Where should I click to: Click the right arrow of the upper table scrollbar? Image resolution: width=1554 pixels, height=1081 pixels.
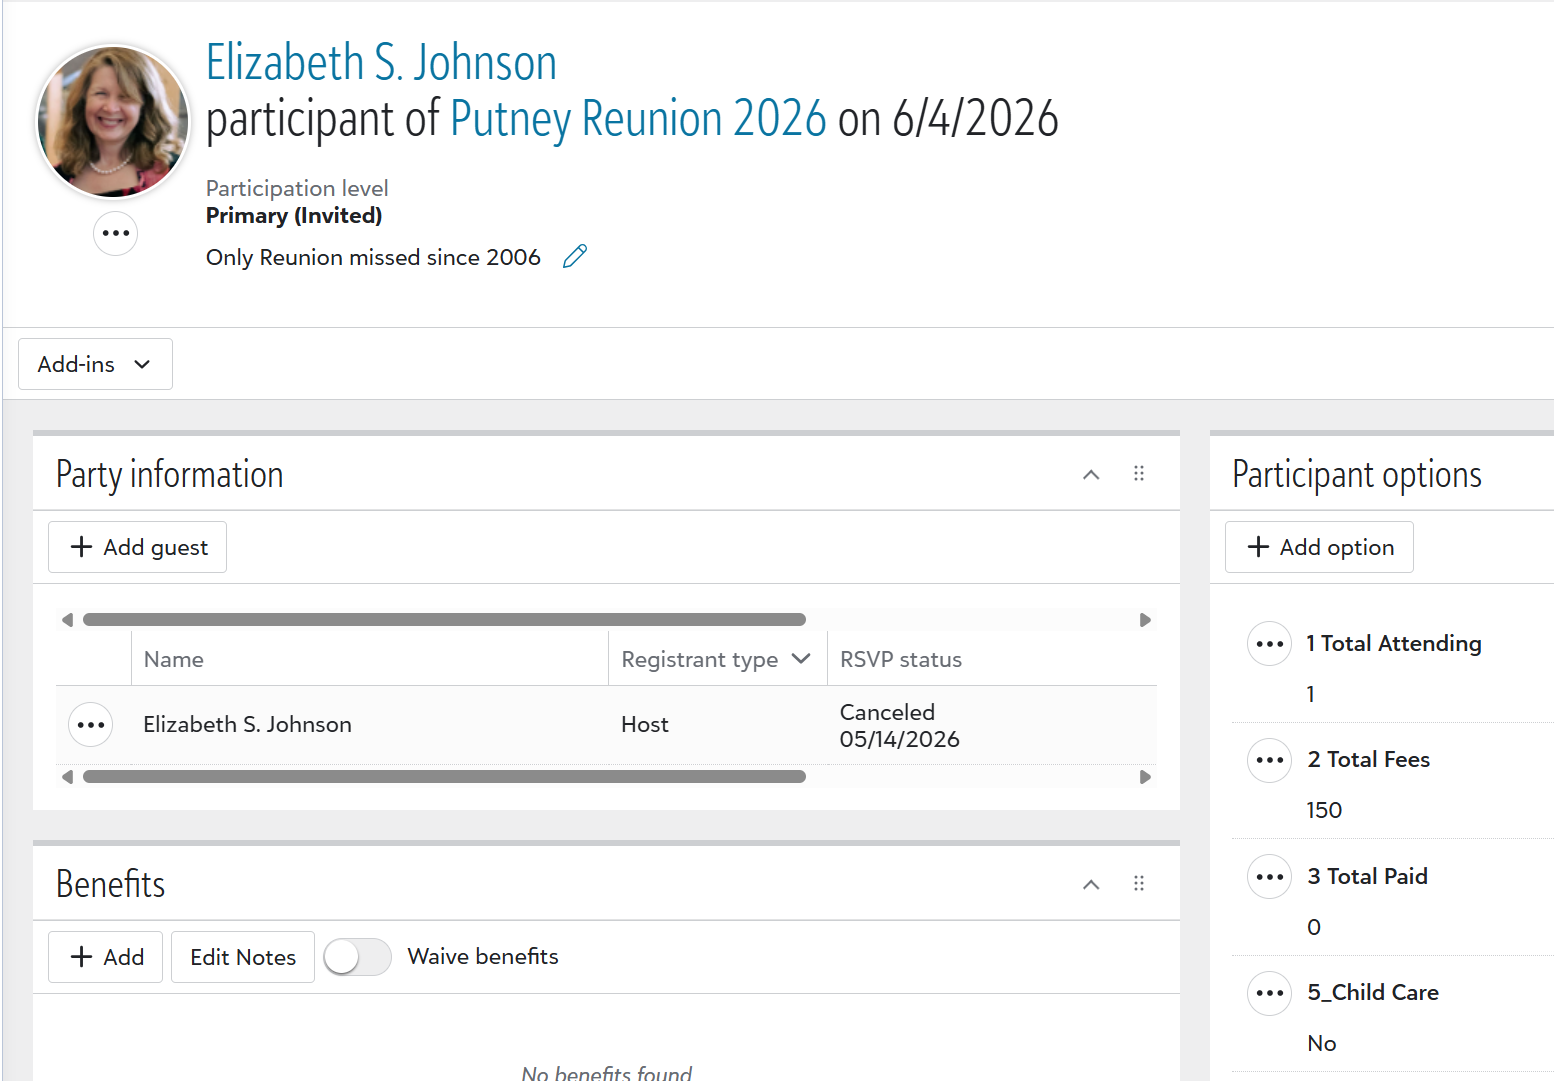tap(1145, 620)
